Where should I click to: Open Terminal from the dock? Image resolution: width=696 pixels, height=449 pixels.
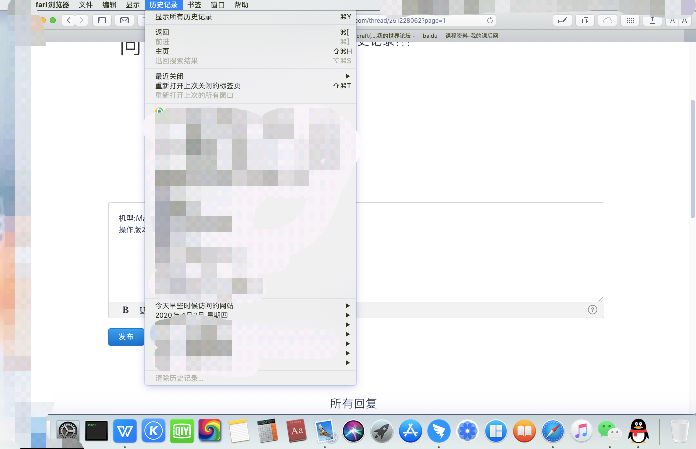pos(97,431)
